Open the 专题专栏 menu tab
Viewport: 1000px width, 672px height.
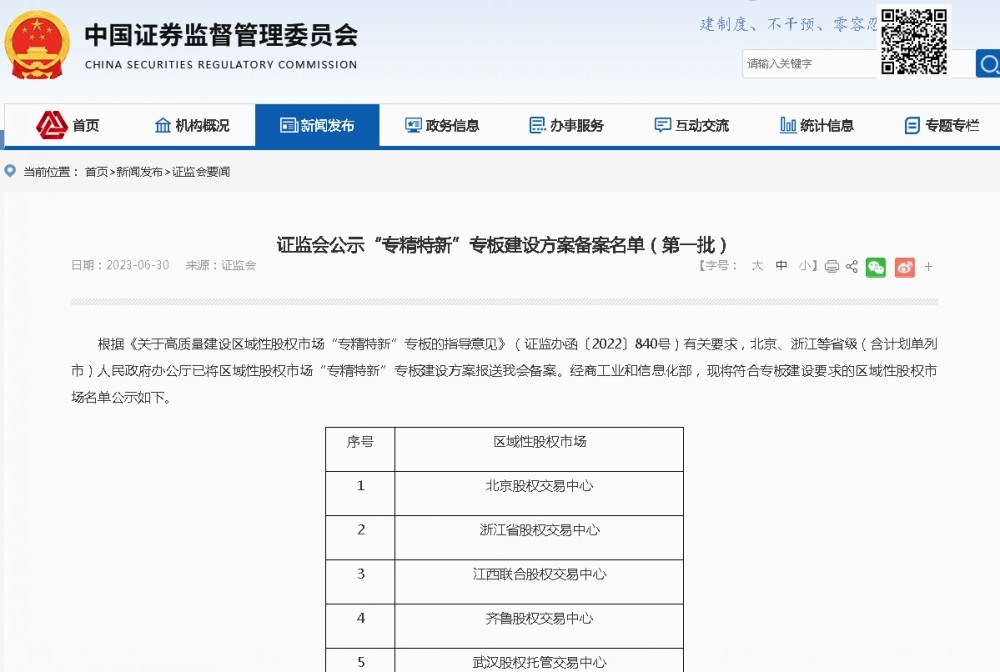point(941,125)
